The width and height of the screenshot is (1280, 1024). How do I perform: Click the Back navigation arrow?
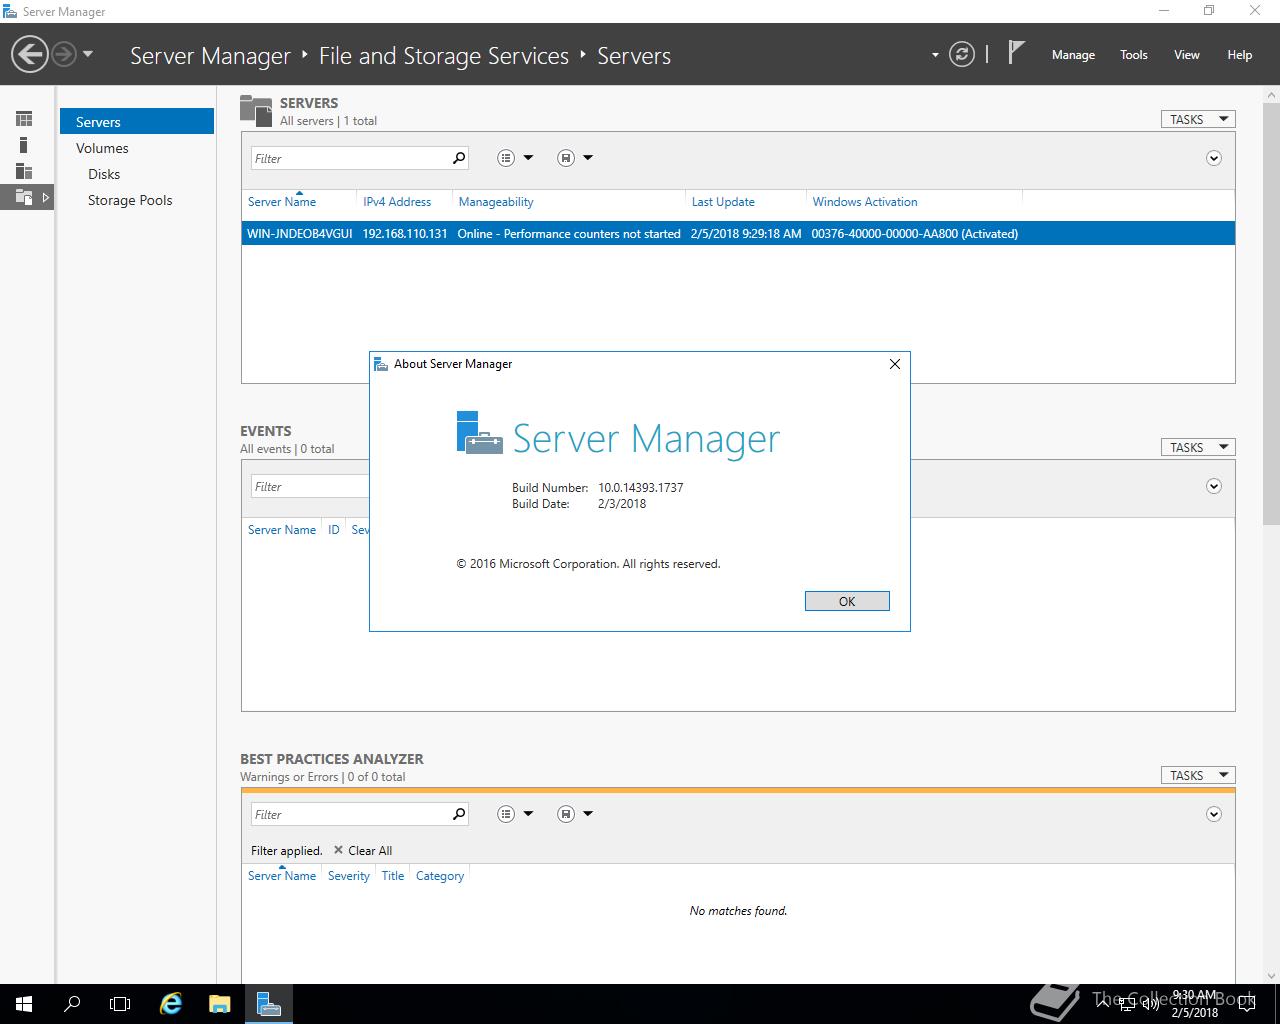(x=30, y=54)
